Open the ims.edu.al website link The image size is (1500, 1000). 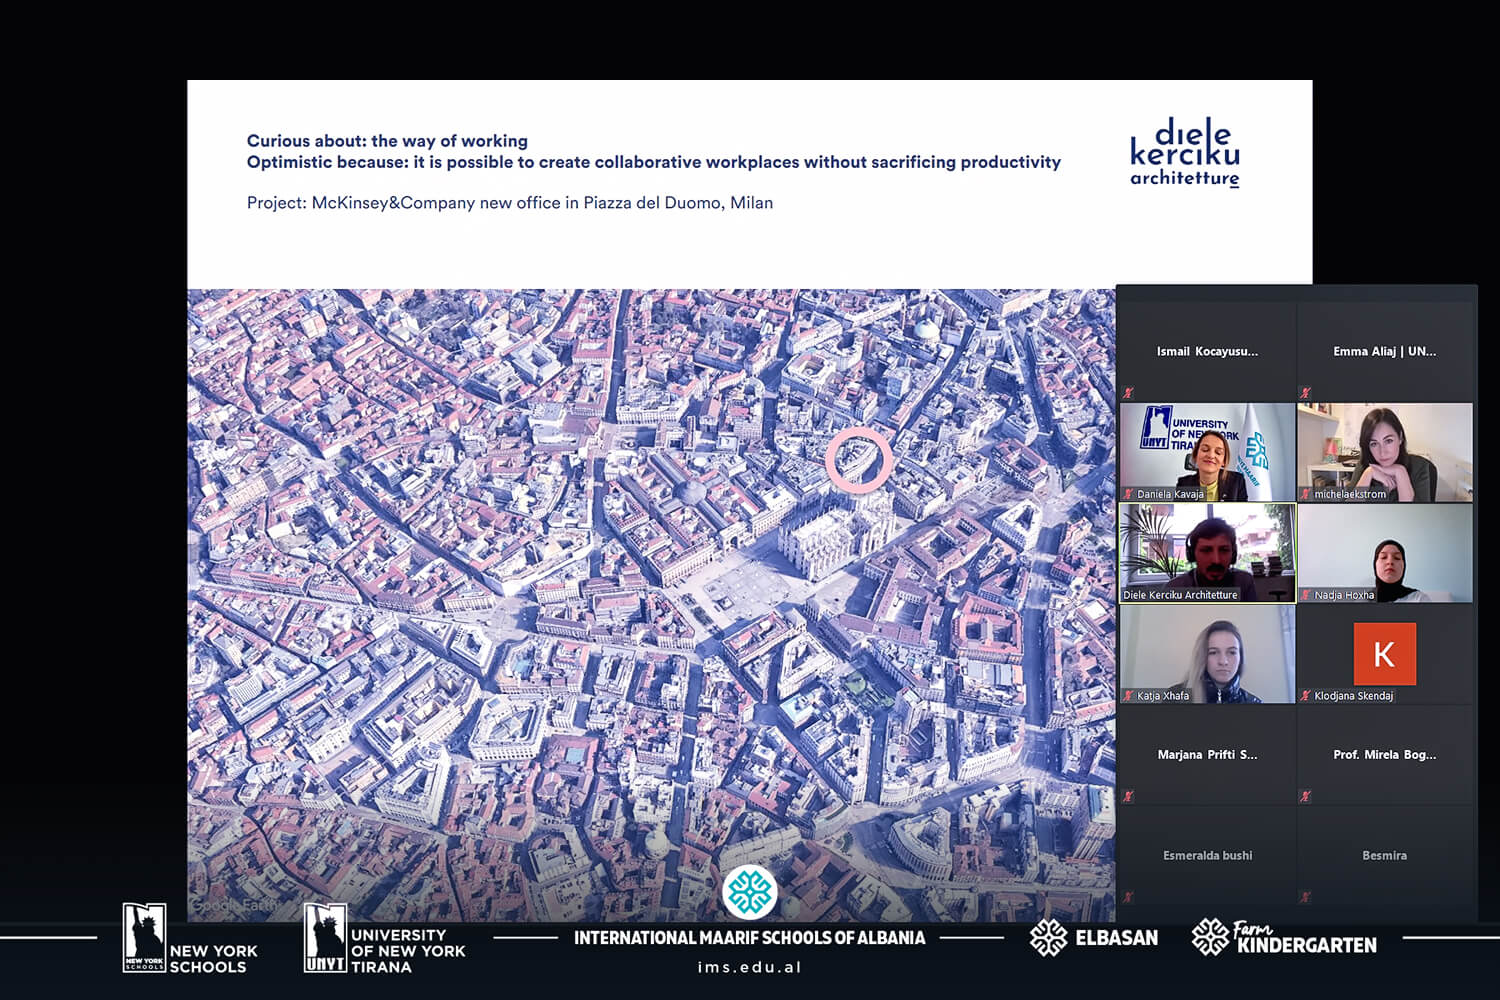click(x=749, y=967)
